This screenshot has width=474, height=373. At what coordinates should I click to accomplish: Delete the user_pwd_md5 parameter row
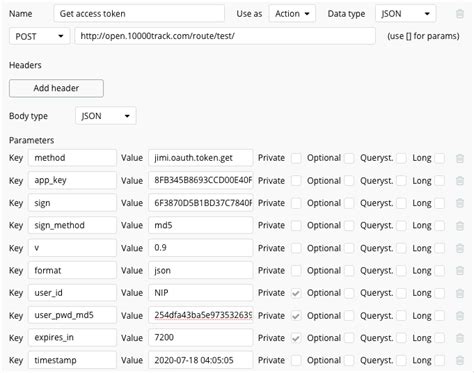(x=460, y=316)
